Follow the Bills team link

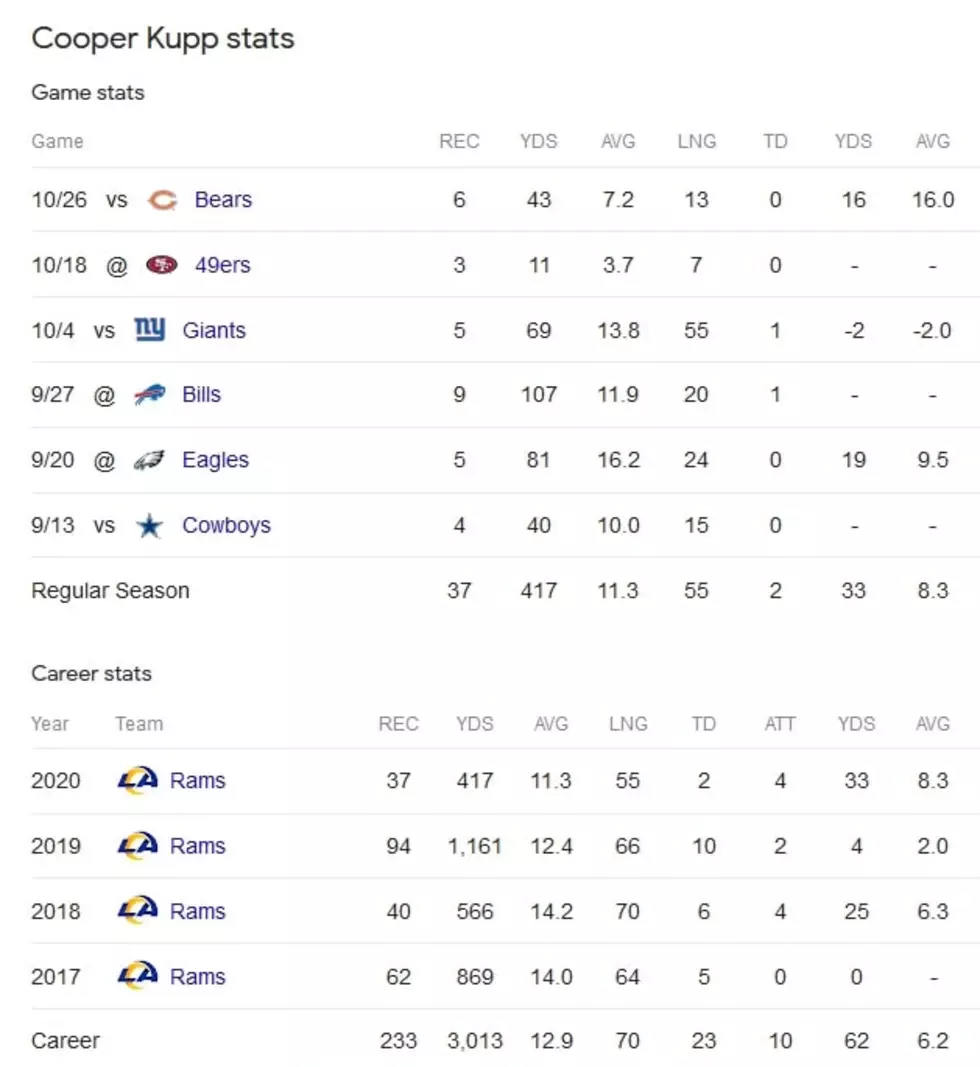201,395
